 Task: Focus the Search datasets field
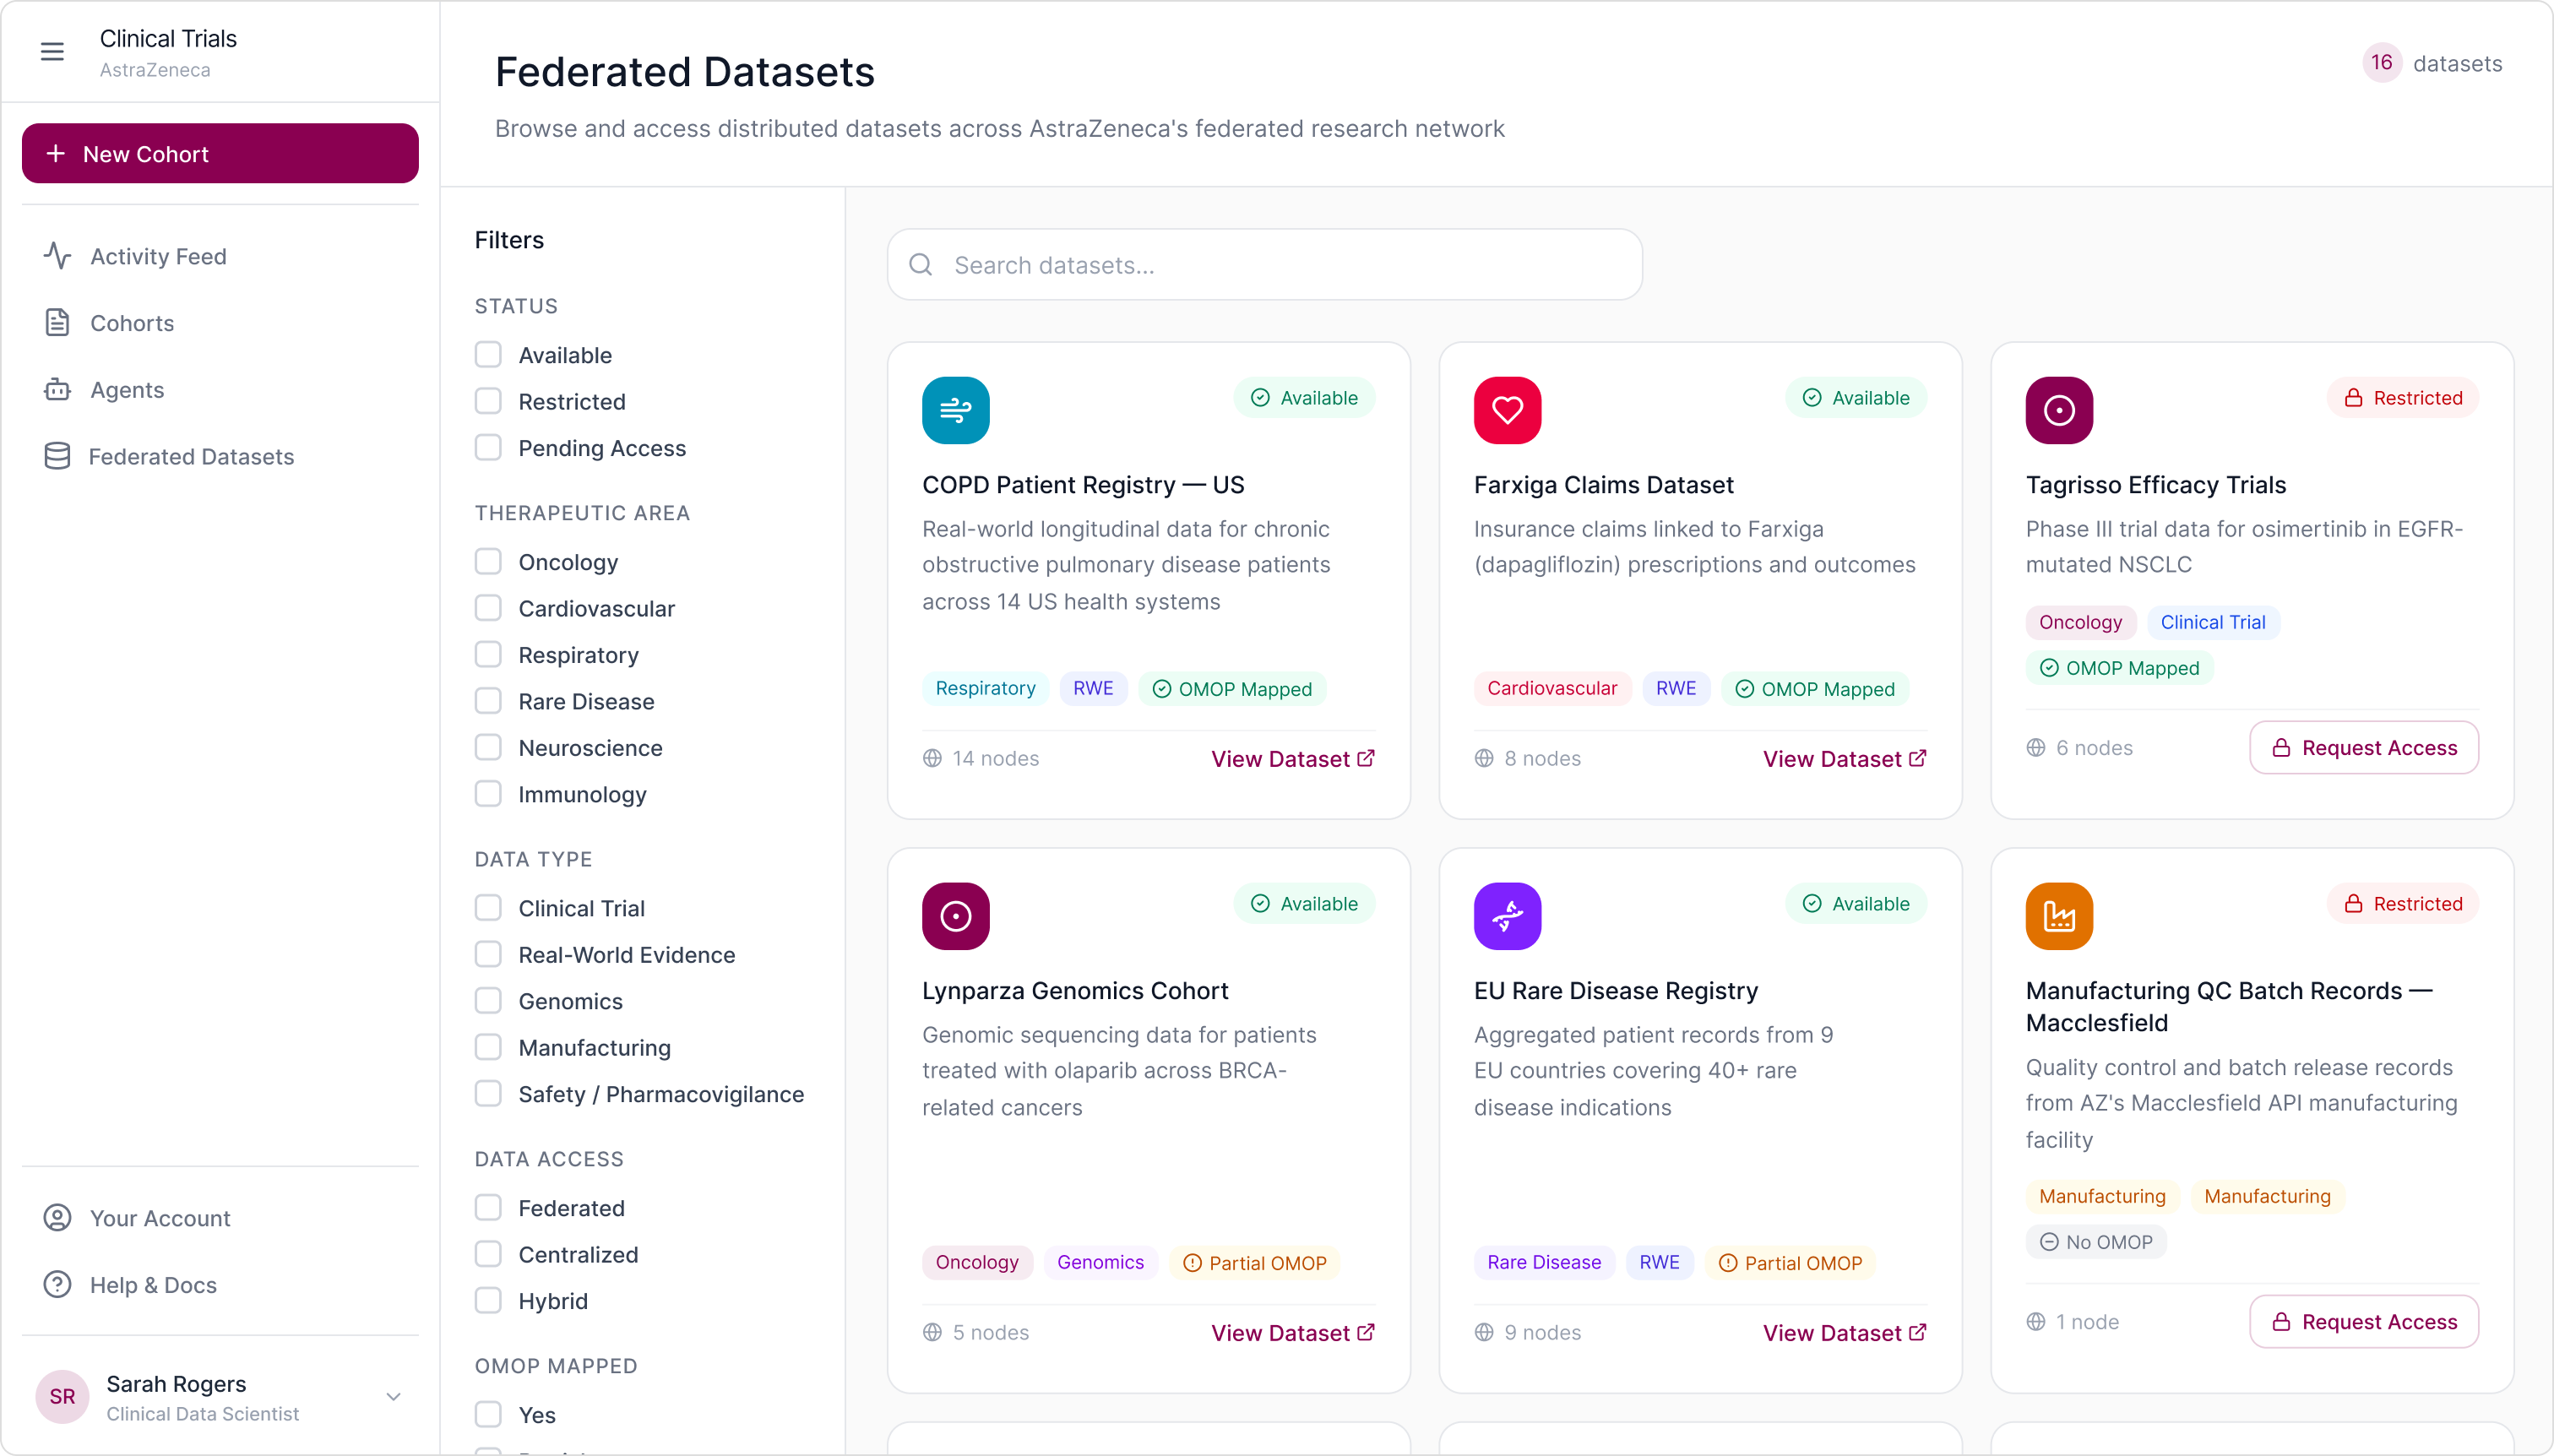(1264, 265)
